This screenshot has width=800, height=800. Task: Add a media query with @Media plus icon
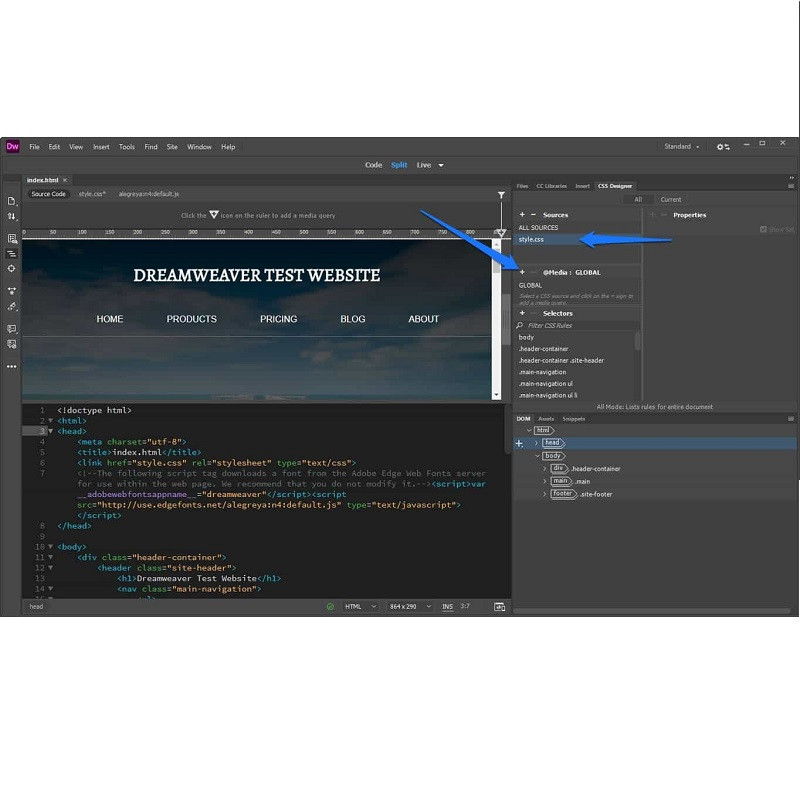[x=522, y=272]
